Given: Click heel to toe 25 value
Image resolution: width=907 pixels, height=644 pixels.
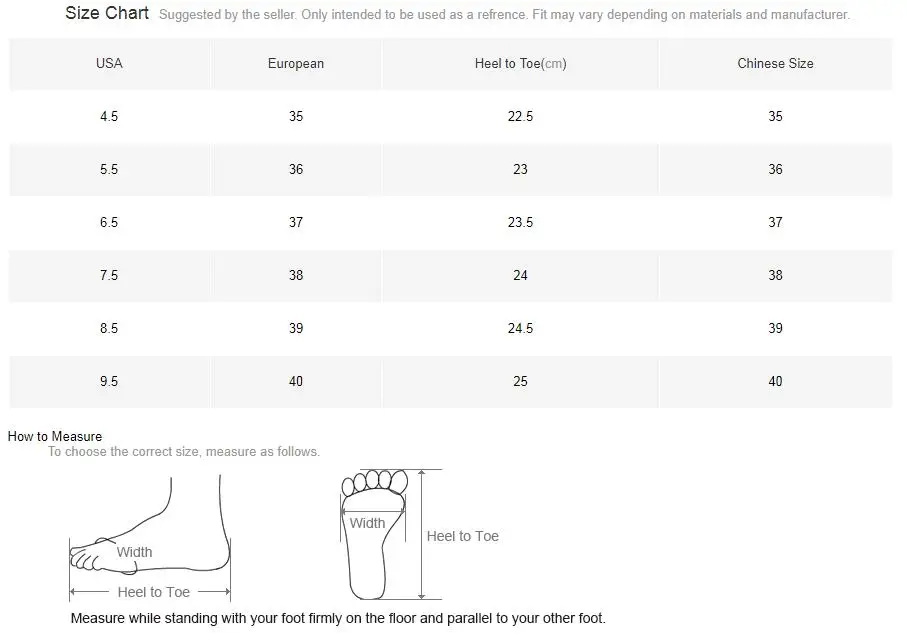Looking at the screenshot, I should [520, 381].
